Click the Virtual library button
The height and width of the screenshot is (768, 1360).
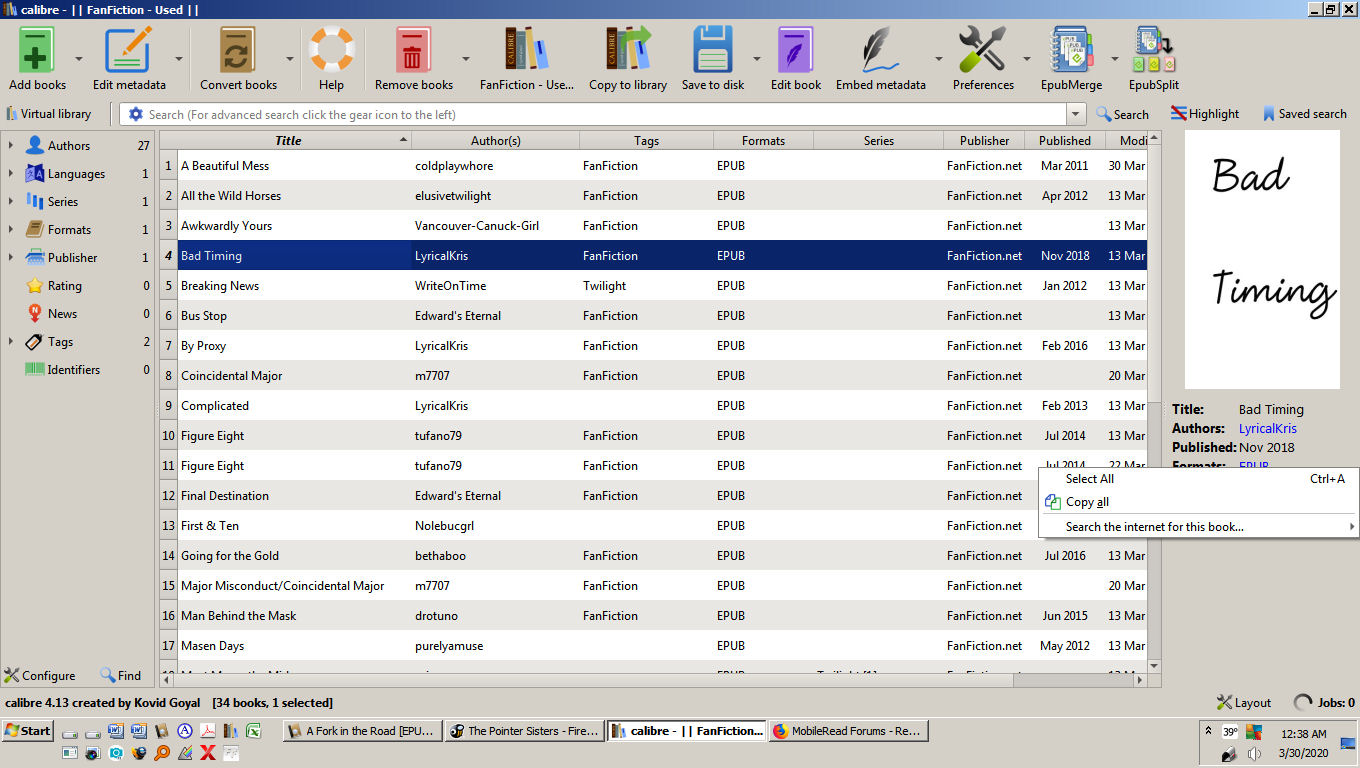(x=49, y=114)
